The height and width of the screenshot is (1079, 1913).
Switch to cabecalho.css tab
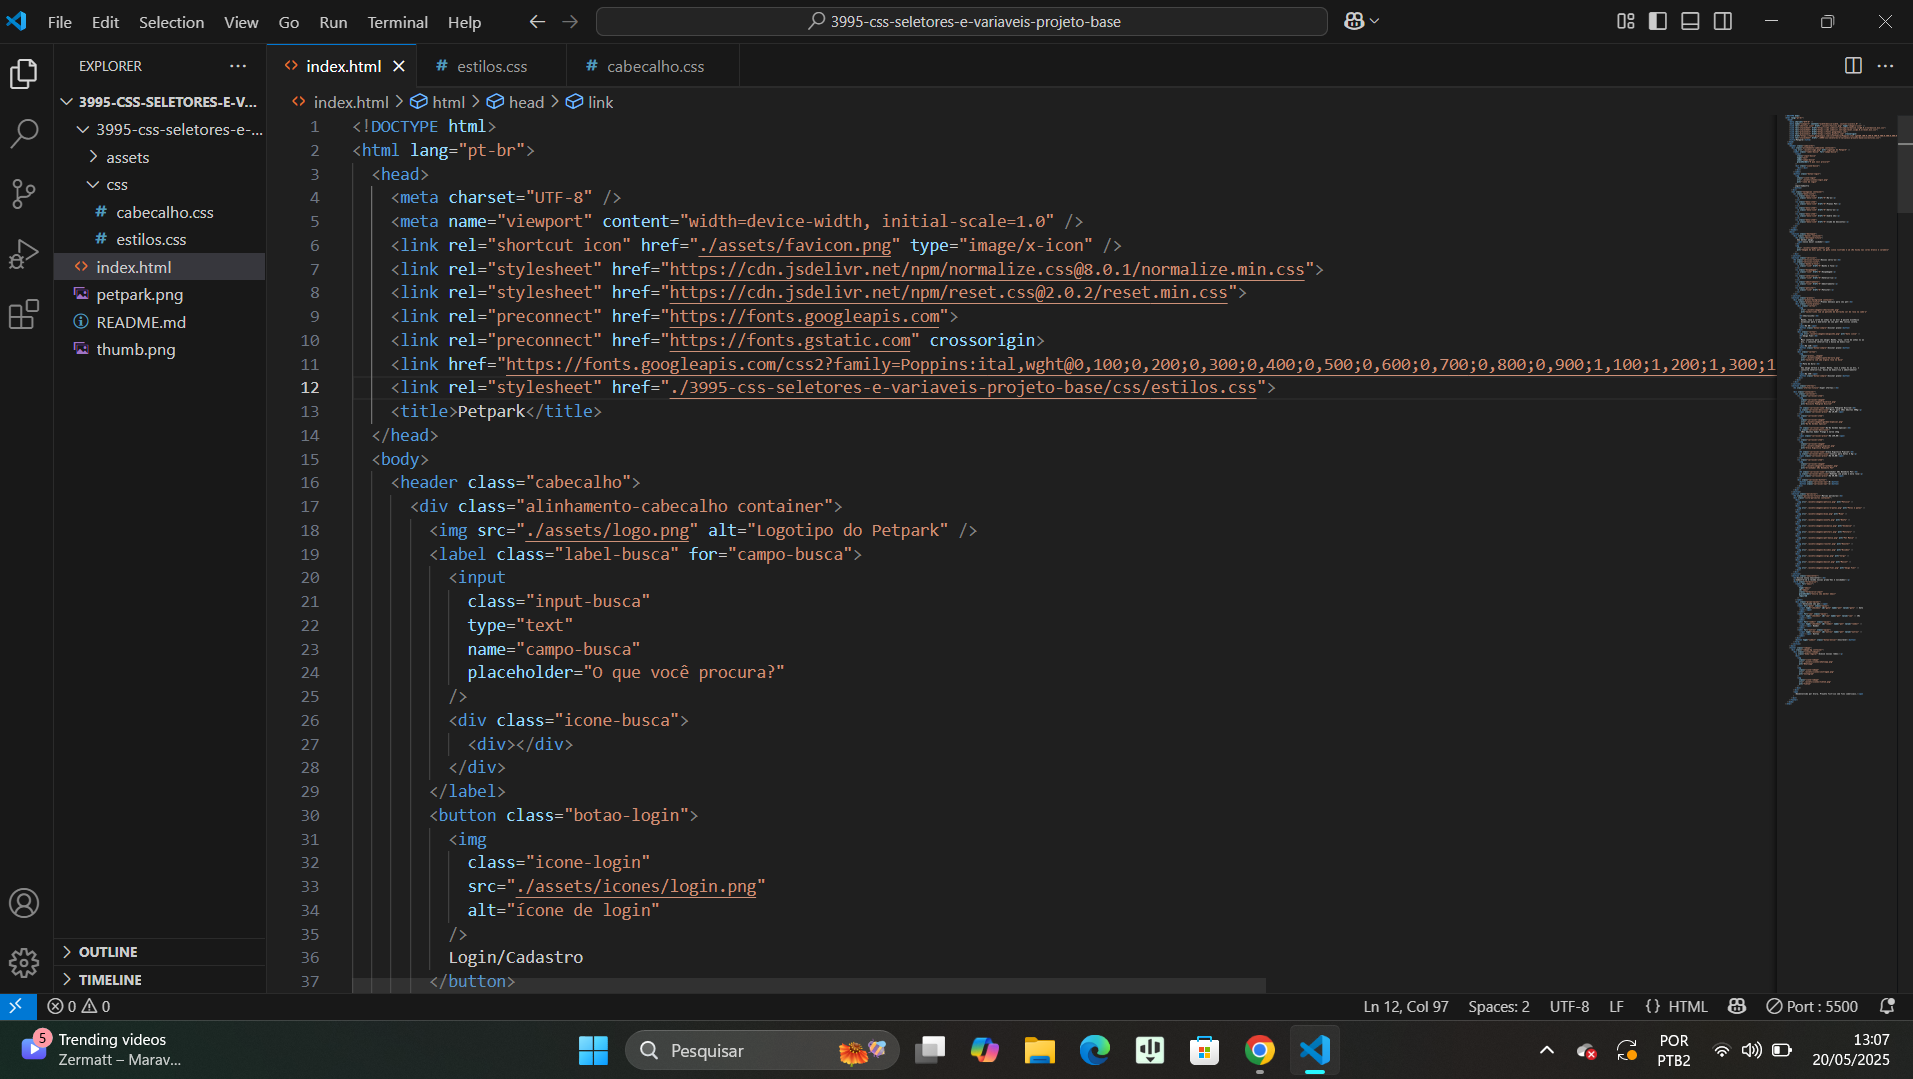point(655,66)
